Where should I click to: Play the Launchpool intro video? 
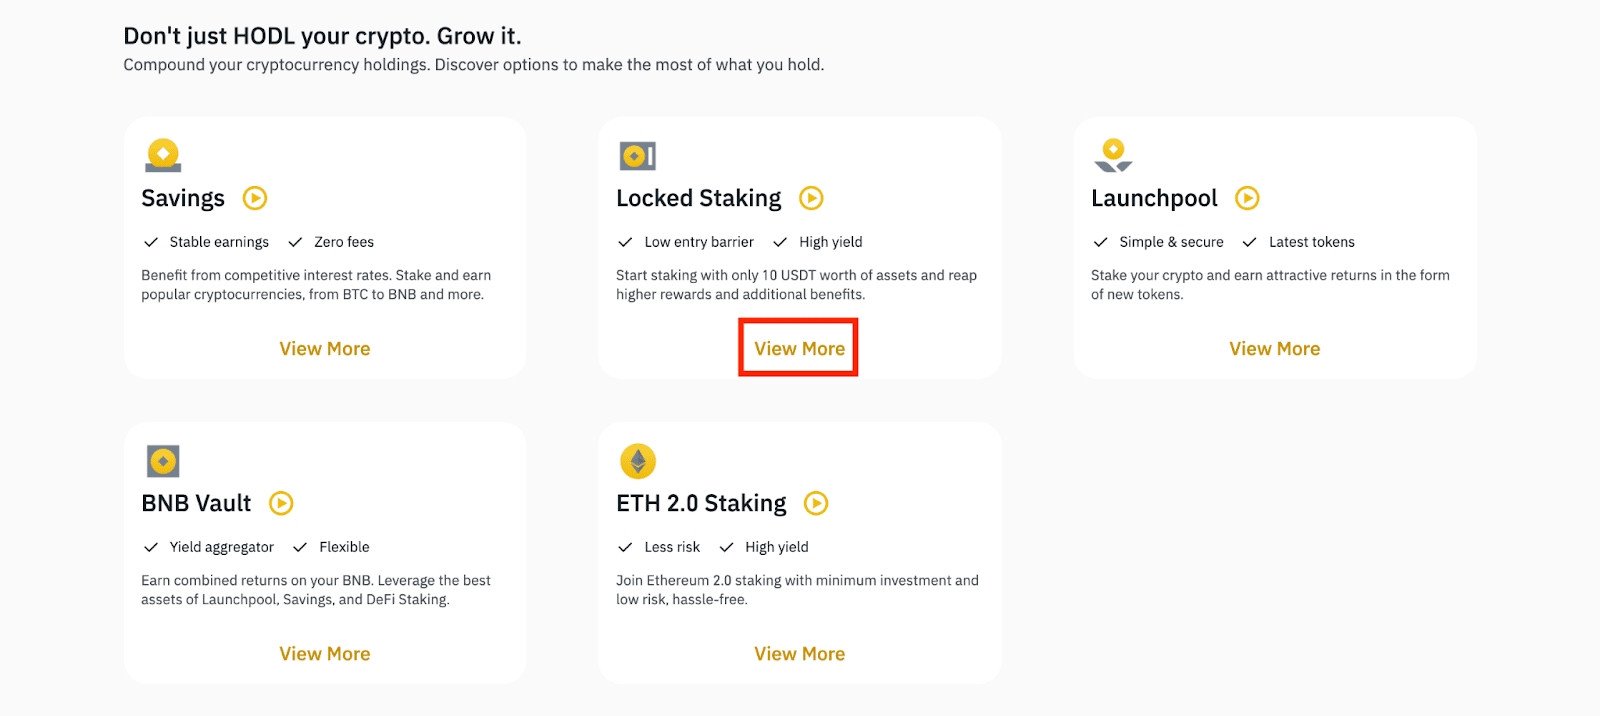1247,198
